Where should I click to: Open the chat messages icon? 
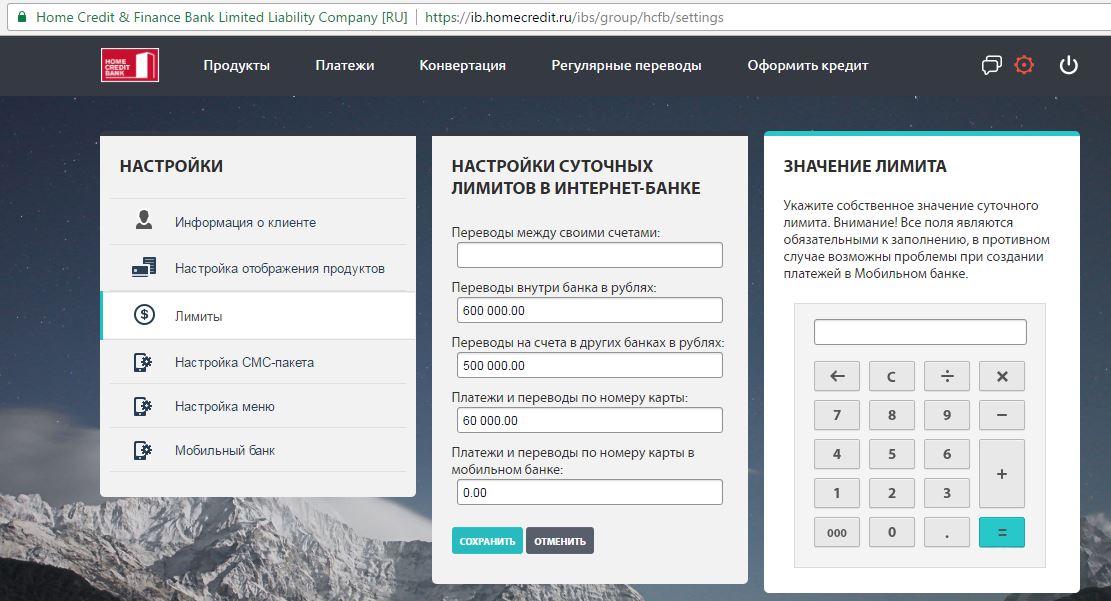(991, 66)
